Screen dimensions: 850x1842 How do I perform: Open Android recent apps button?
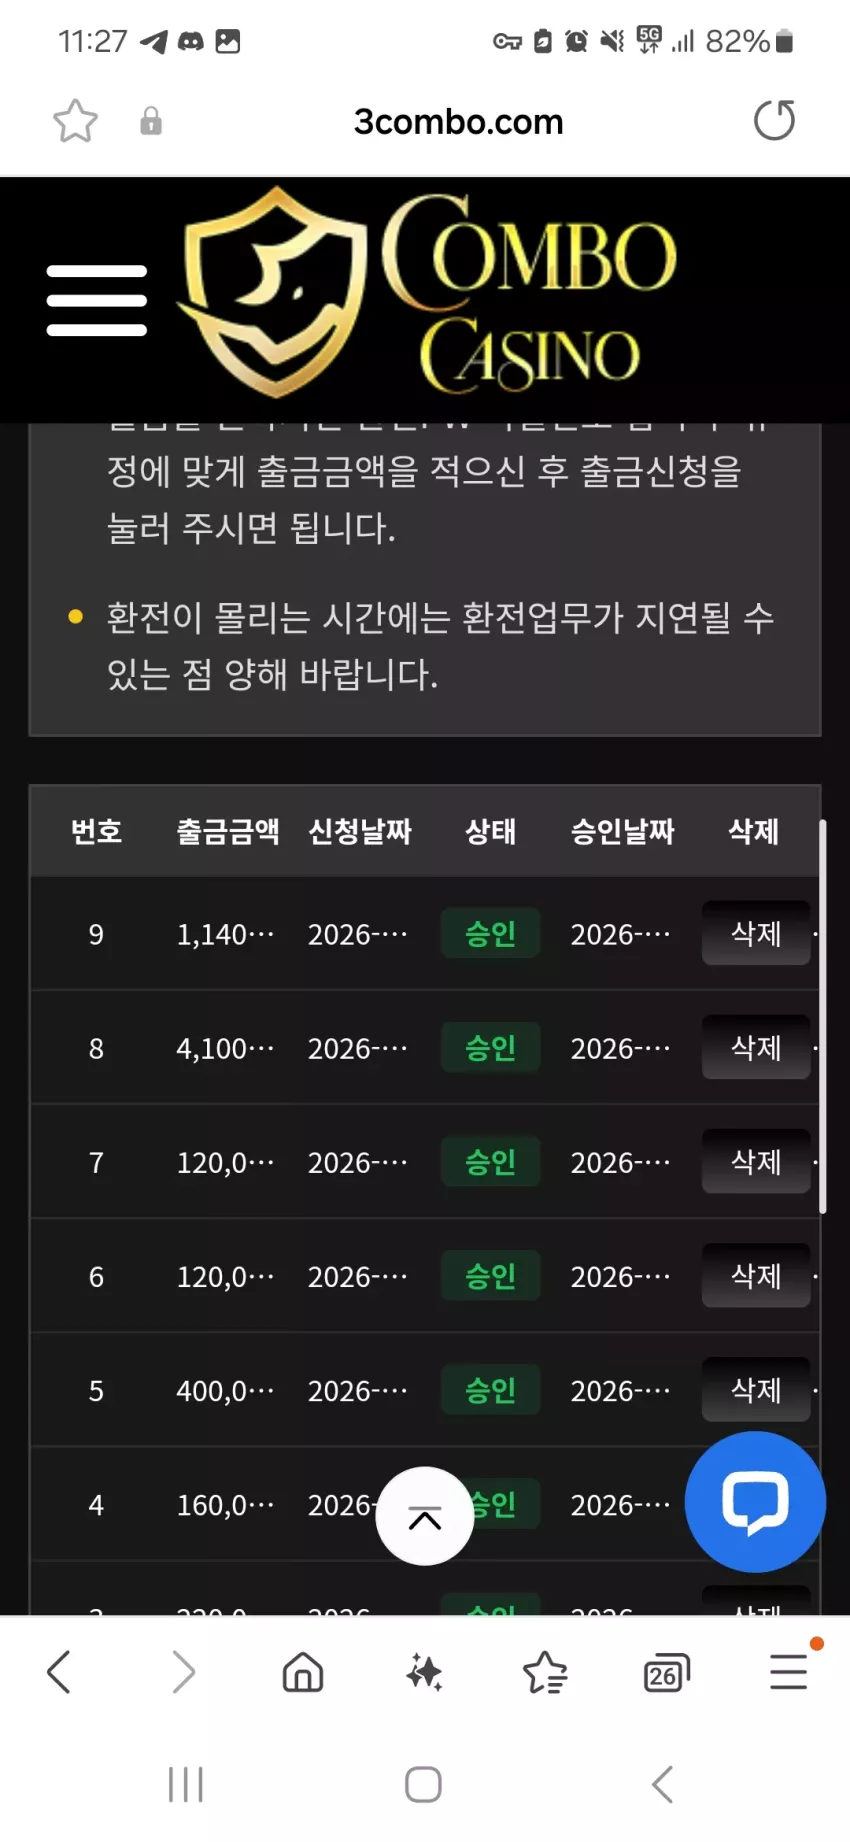[x=186, y=1783]
